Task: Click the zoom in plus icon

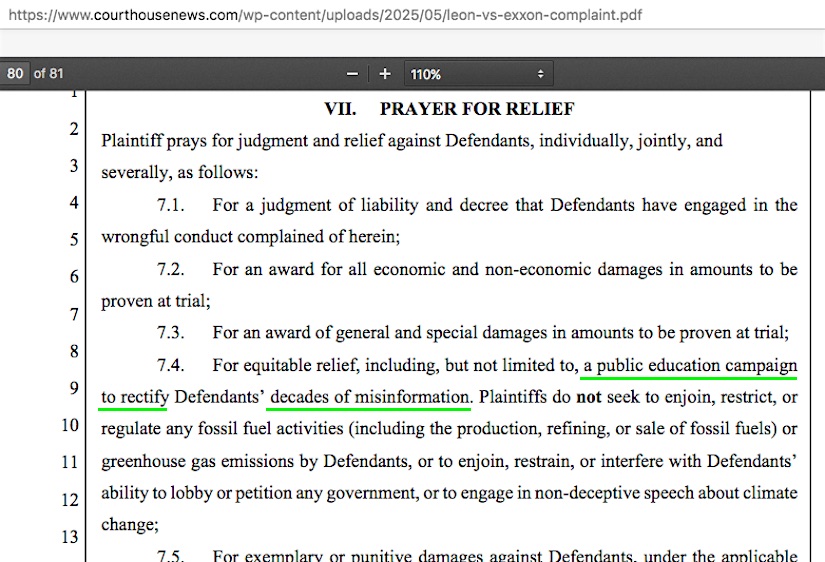Action: coord(385,74)
